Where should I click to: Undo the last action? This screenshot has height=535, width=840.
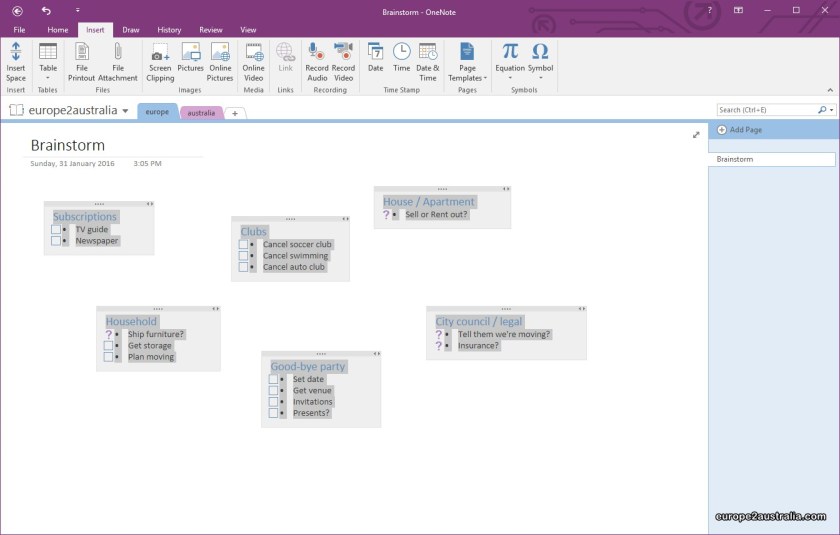pos(46,11)
